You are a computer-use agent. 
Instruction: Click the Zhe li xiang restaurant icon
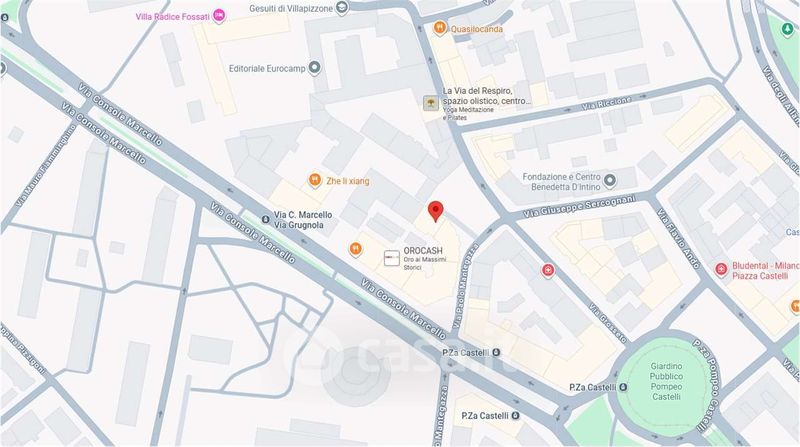(x=315, y=180)
